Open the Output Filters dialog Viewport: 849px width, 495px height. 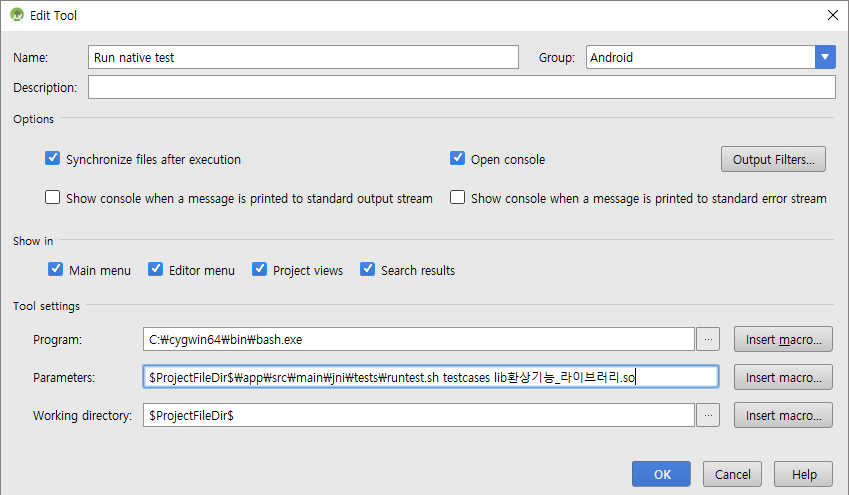coord(773,159)
